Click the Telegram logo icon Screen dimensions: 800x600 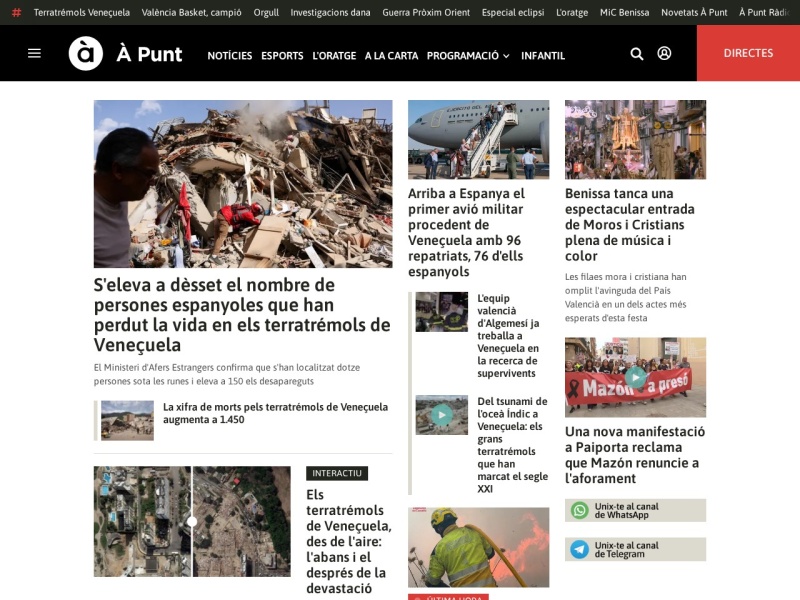tap(580, 549)
